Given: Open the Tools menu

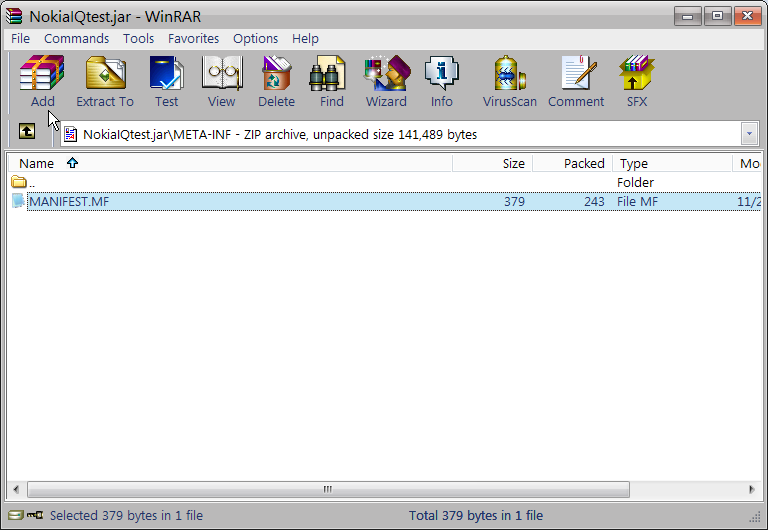Looking at the screenshot, I should pyautogui.click(x=139, y=38).
